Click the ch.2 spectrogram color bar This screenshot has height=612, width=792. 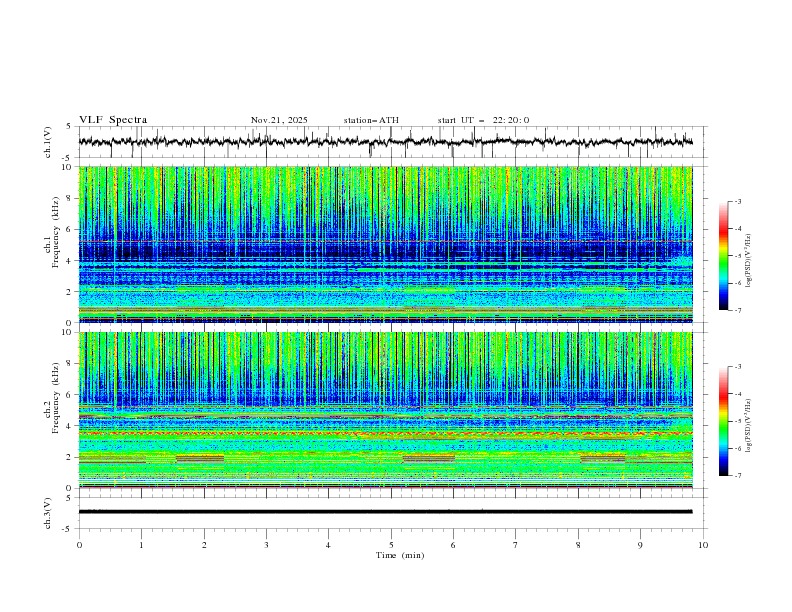point(723,421)
